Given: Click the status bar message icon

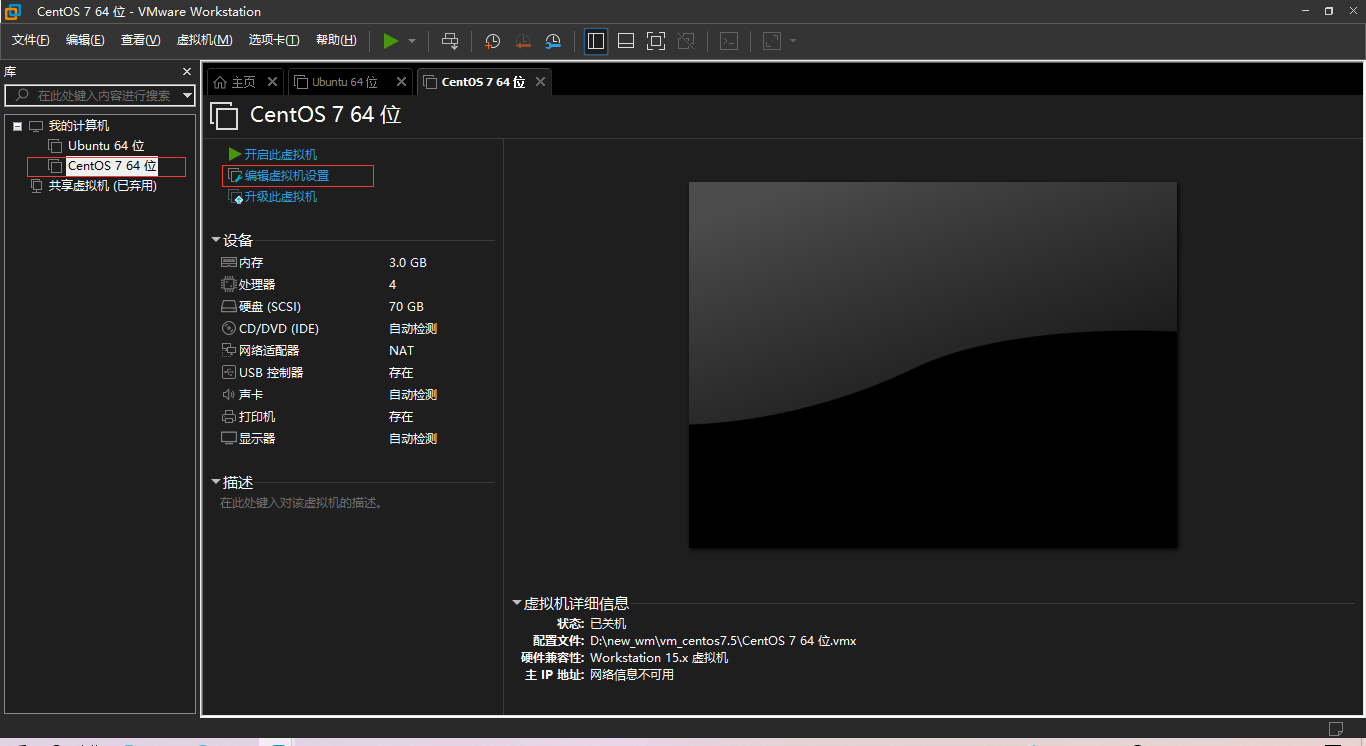Looking at the screenshot, I should pos(1335,728).
